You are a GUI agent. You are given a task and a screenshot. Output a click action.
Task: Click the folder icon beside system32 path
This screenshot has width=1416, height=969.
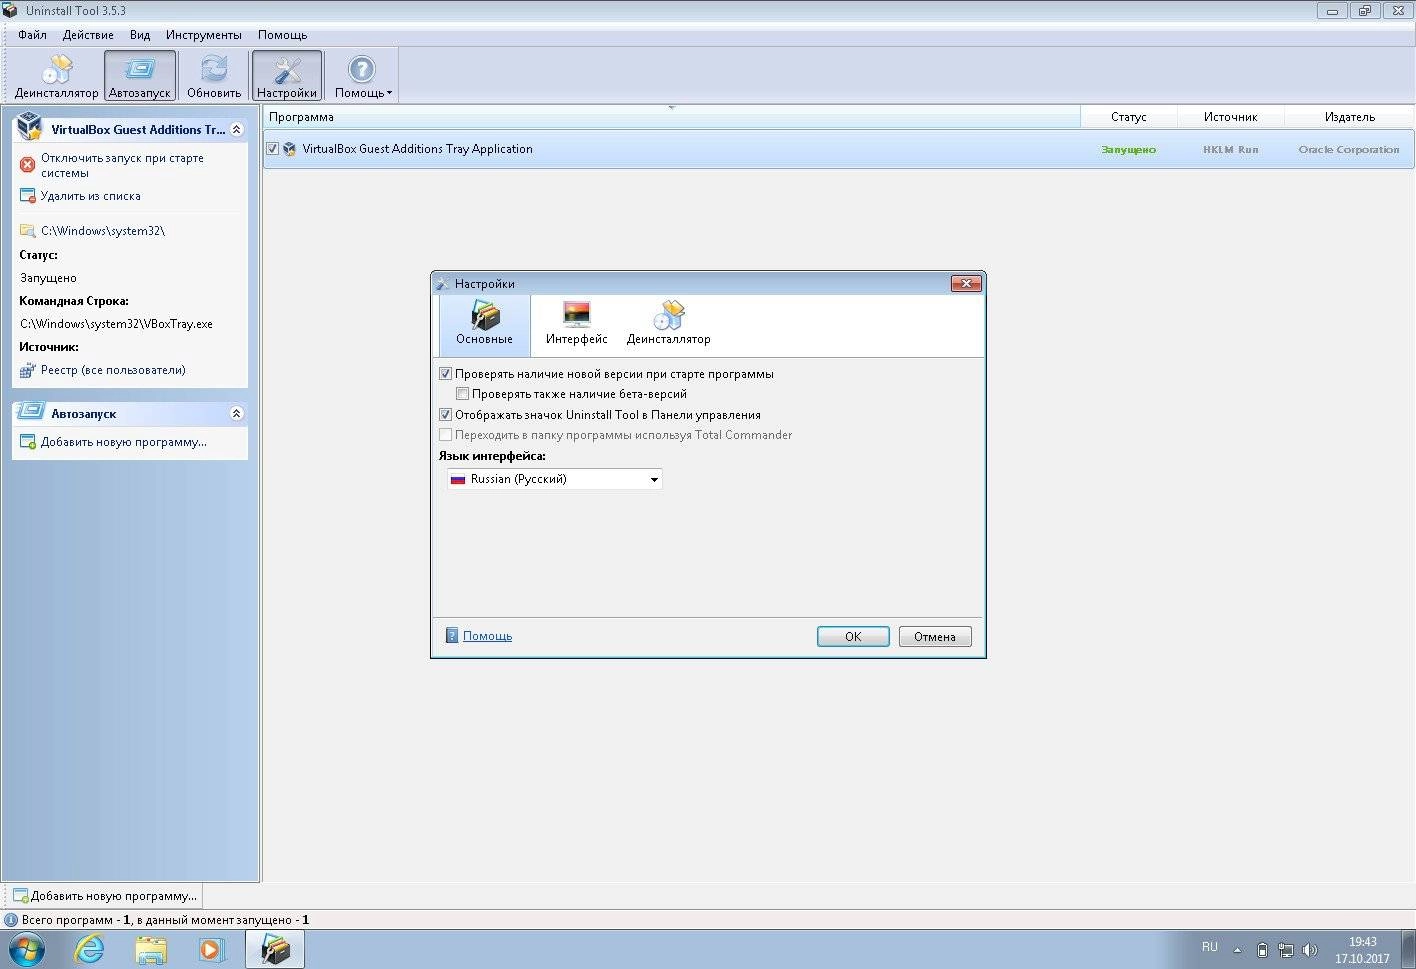click(x=28, y=231)
